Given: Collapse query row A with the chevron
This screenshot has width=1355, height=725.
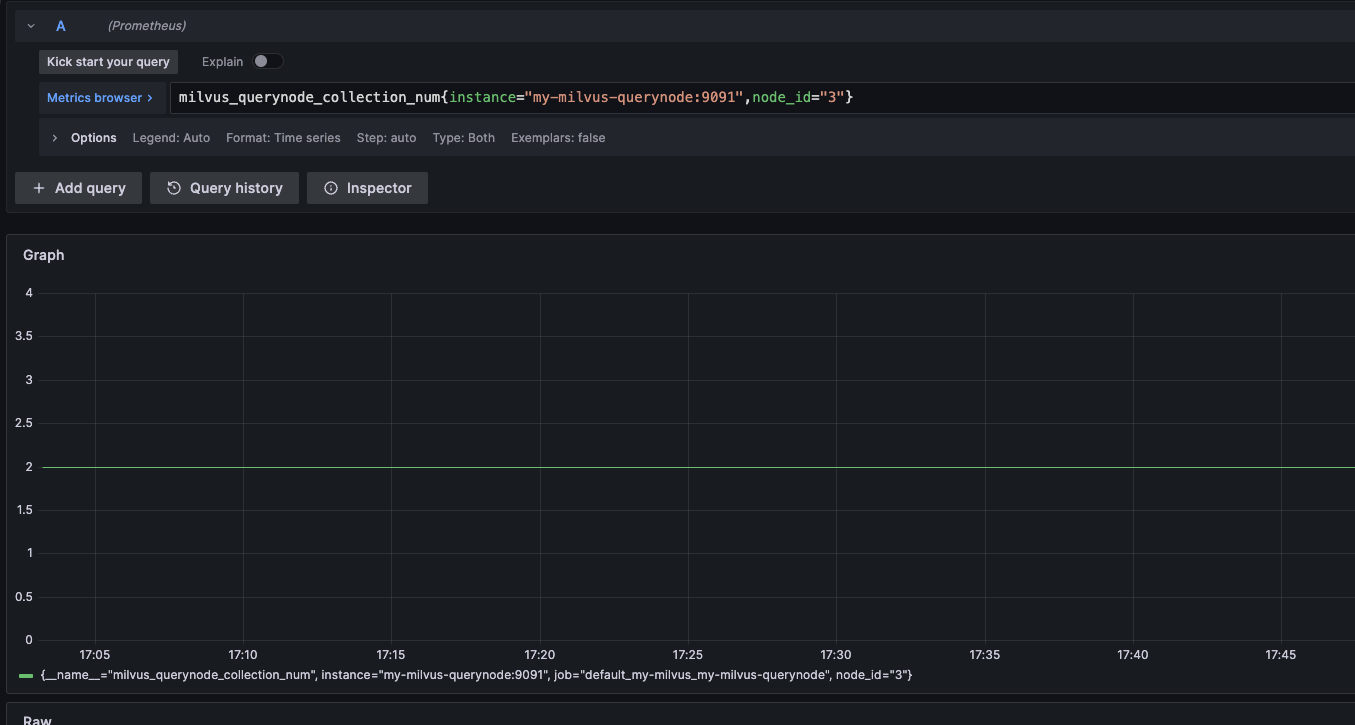Looking at the screenshot, I should (x=29, y=25).
